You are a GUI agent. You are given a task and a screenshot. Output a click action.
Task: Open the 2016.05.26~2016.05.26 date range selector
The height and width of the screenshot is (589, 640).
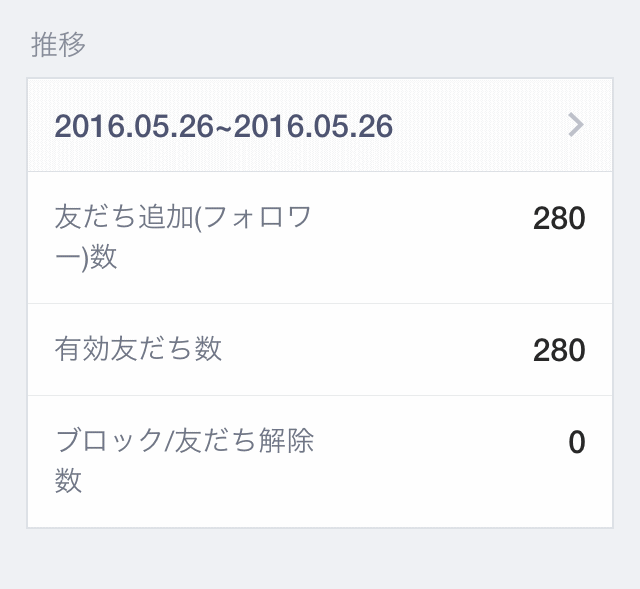pyautogui.click(x=320, y=125)
